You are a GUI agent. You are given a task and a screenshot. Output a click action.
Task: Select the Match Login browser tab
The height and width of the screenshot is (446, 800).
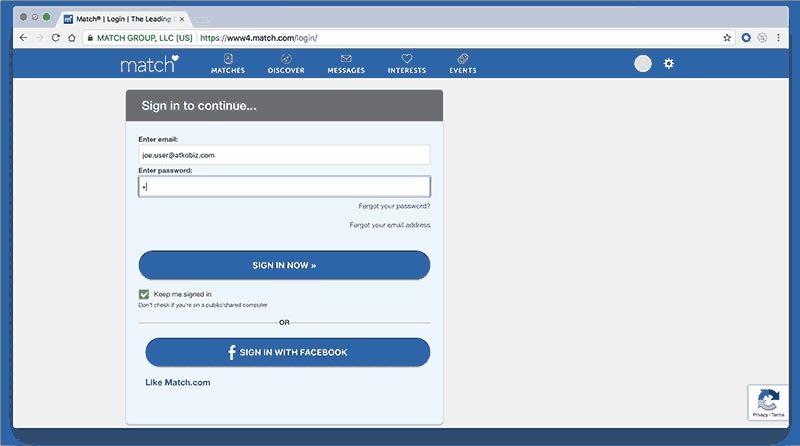[x=122, y=19]
